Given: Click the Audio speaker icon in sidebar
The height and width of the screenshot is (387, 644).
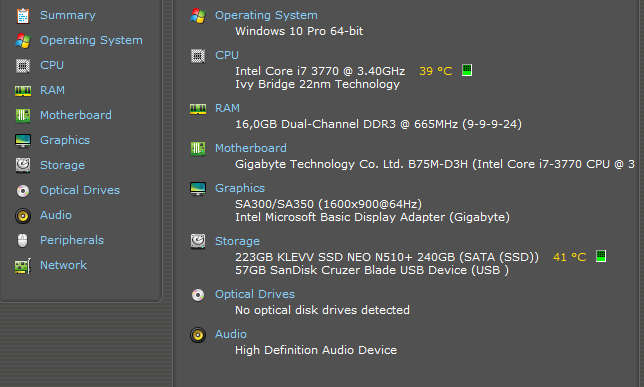Looking at the screenshot, I should 23,216.
